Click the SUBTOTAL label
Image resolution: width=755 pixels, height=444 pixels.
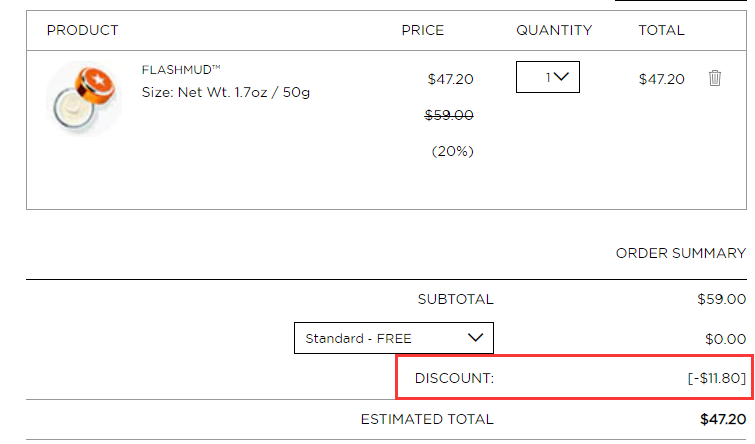456,300
